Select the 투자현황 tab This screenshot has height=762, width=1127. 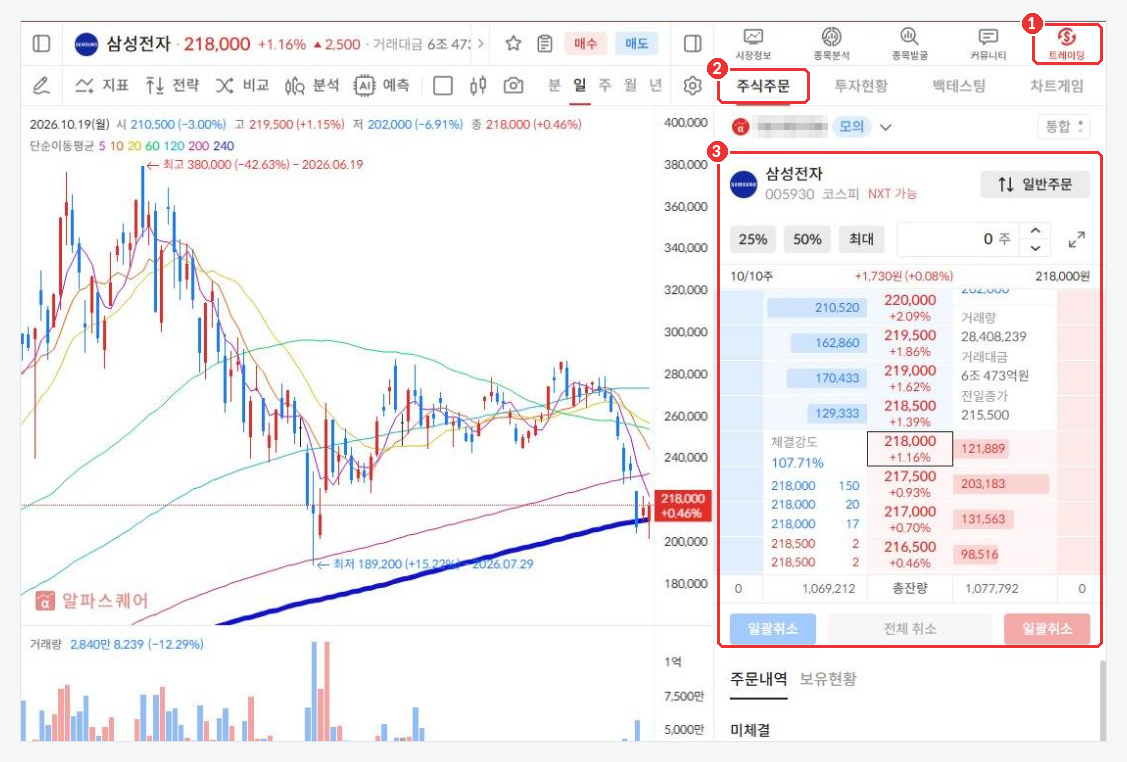point(861,86)
